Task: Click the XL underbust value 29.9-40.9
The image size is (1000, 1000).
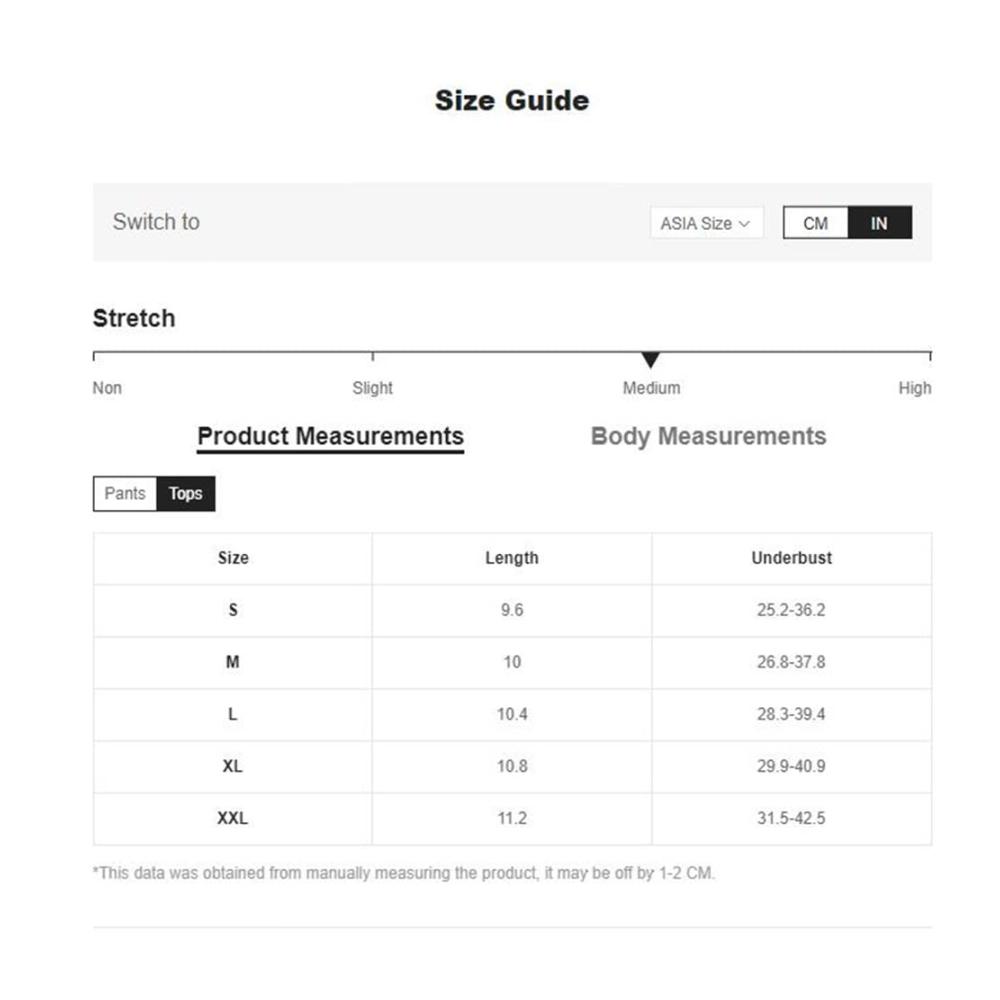Action: pyautogui.click(x=791, y=766)
